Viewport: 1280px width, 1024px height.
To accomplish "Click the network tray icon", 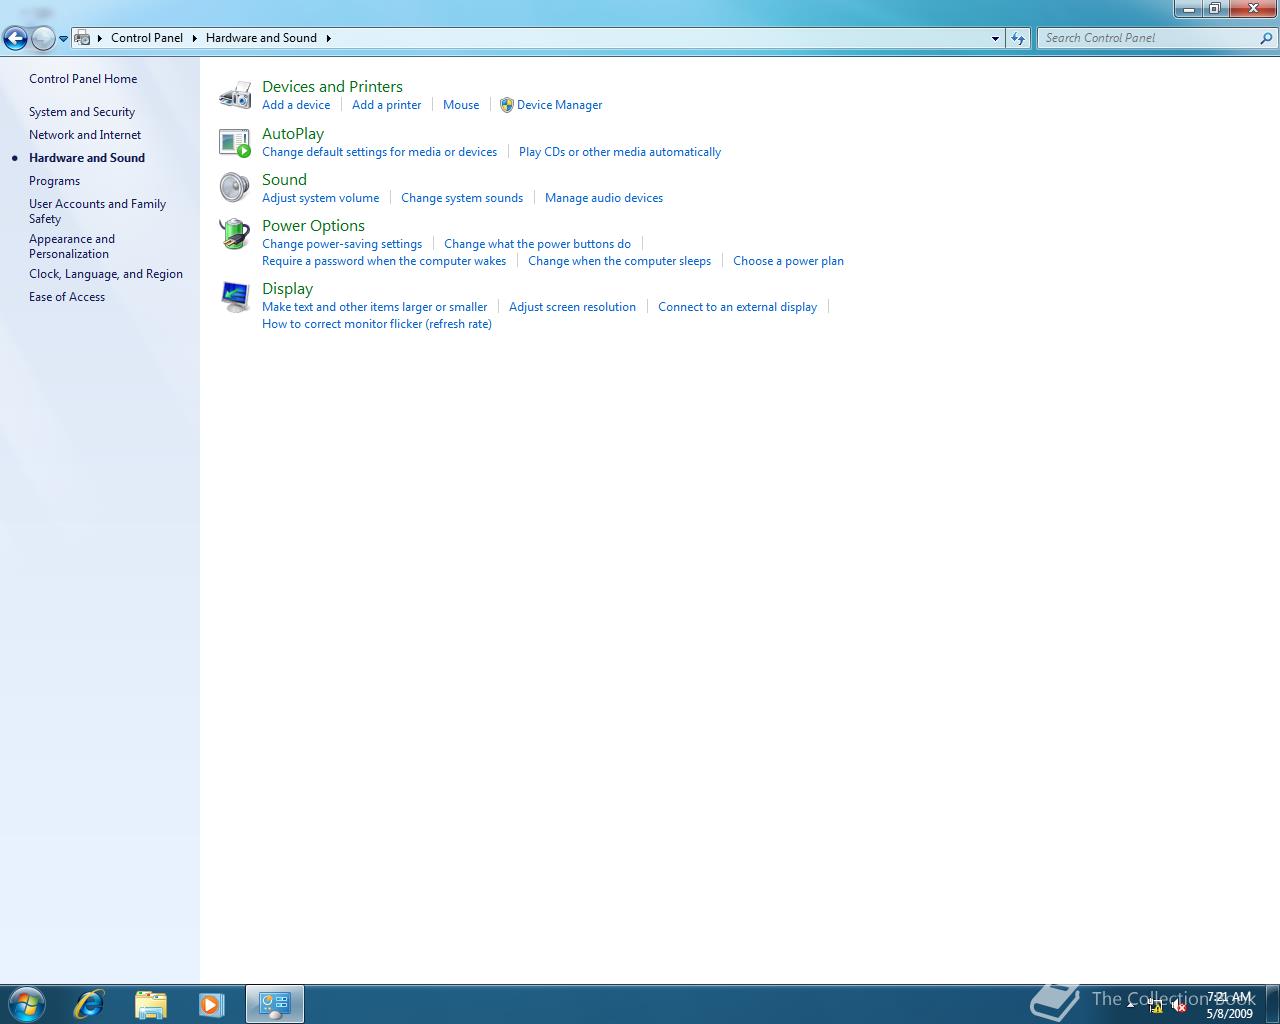I will pyautogui.click(x=1156, y=1006).
